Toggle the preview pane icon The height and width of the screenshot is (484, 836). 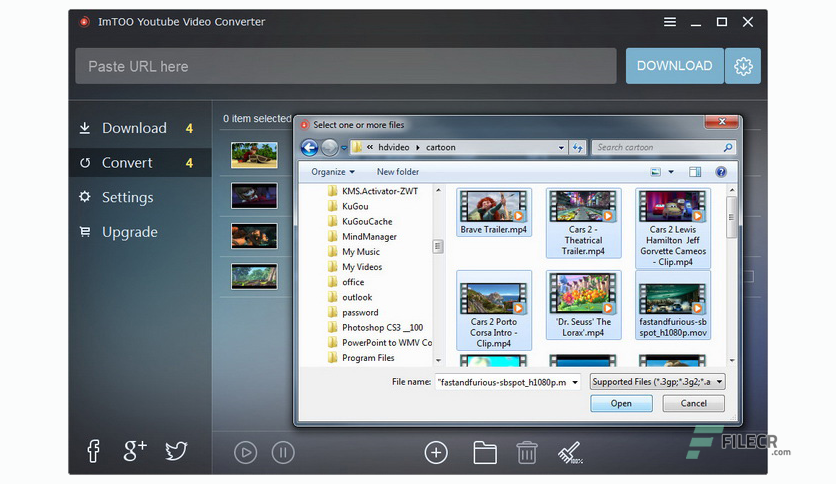[695, 172]
